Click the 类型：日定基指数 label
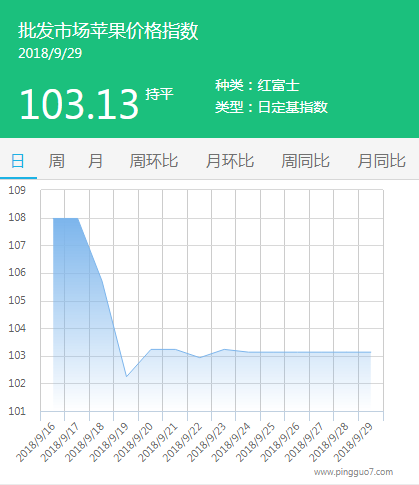The width and height of the screenshot is (419, 485). tap(271, 107)
